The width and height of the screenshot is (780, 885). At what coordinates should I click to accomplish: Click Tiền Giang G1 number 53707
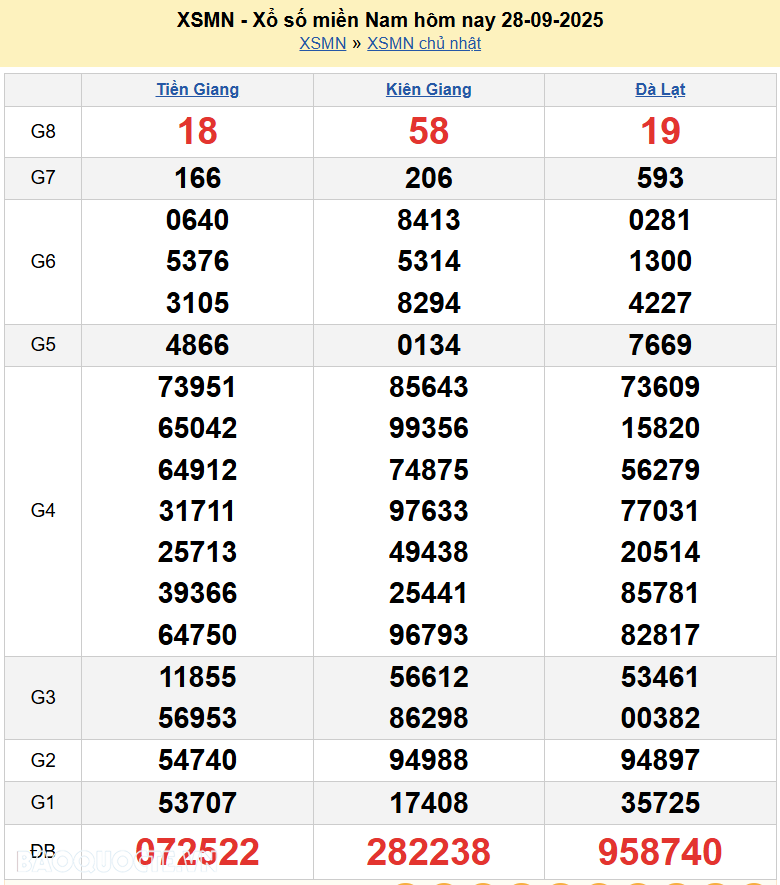point(198,802)
